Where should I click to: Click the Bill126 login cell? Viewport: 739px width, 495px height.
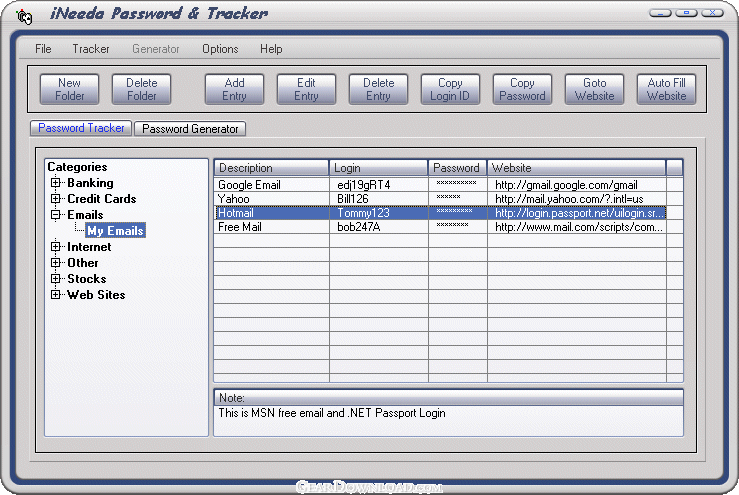click(378, 199)
